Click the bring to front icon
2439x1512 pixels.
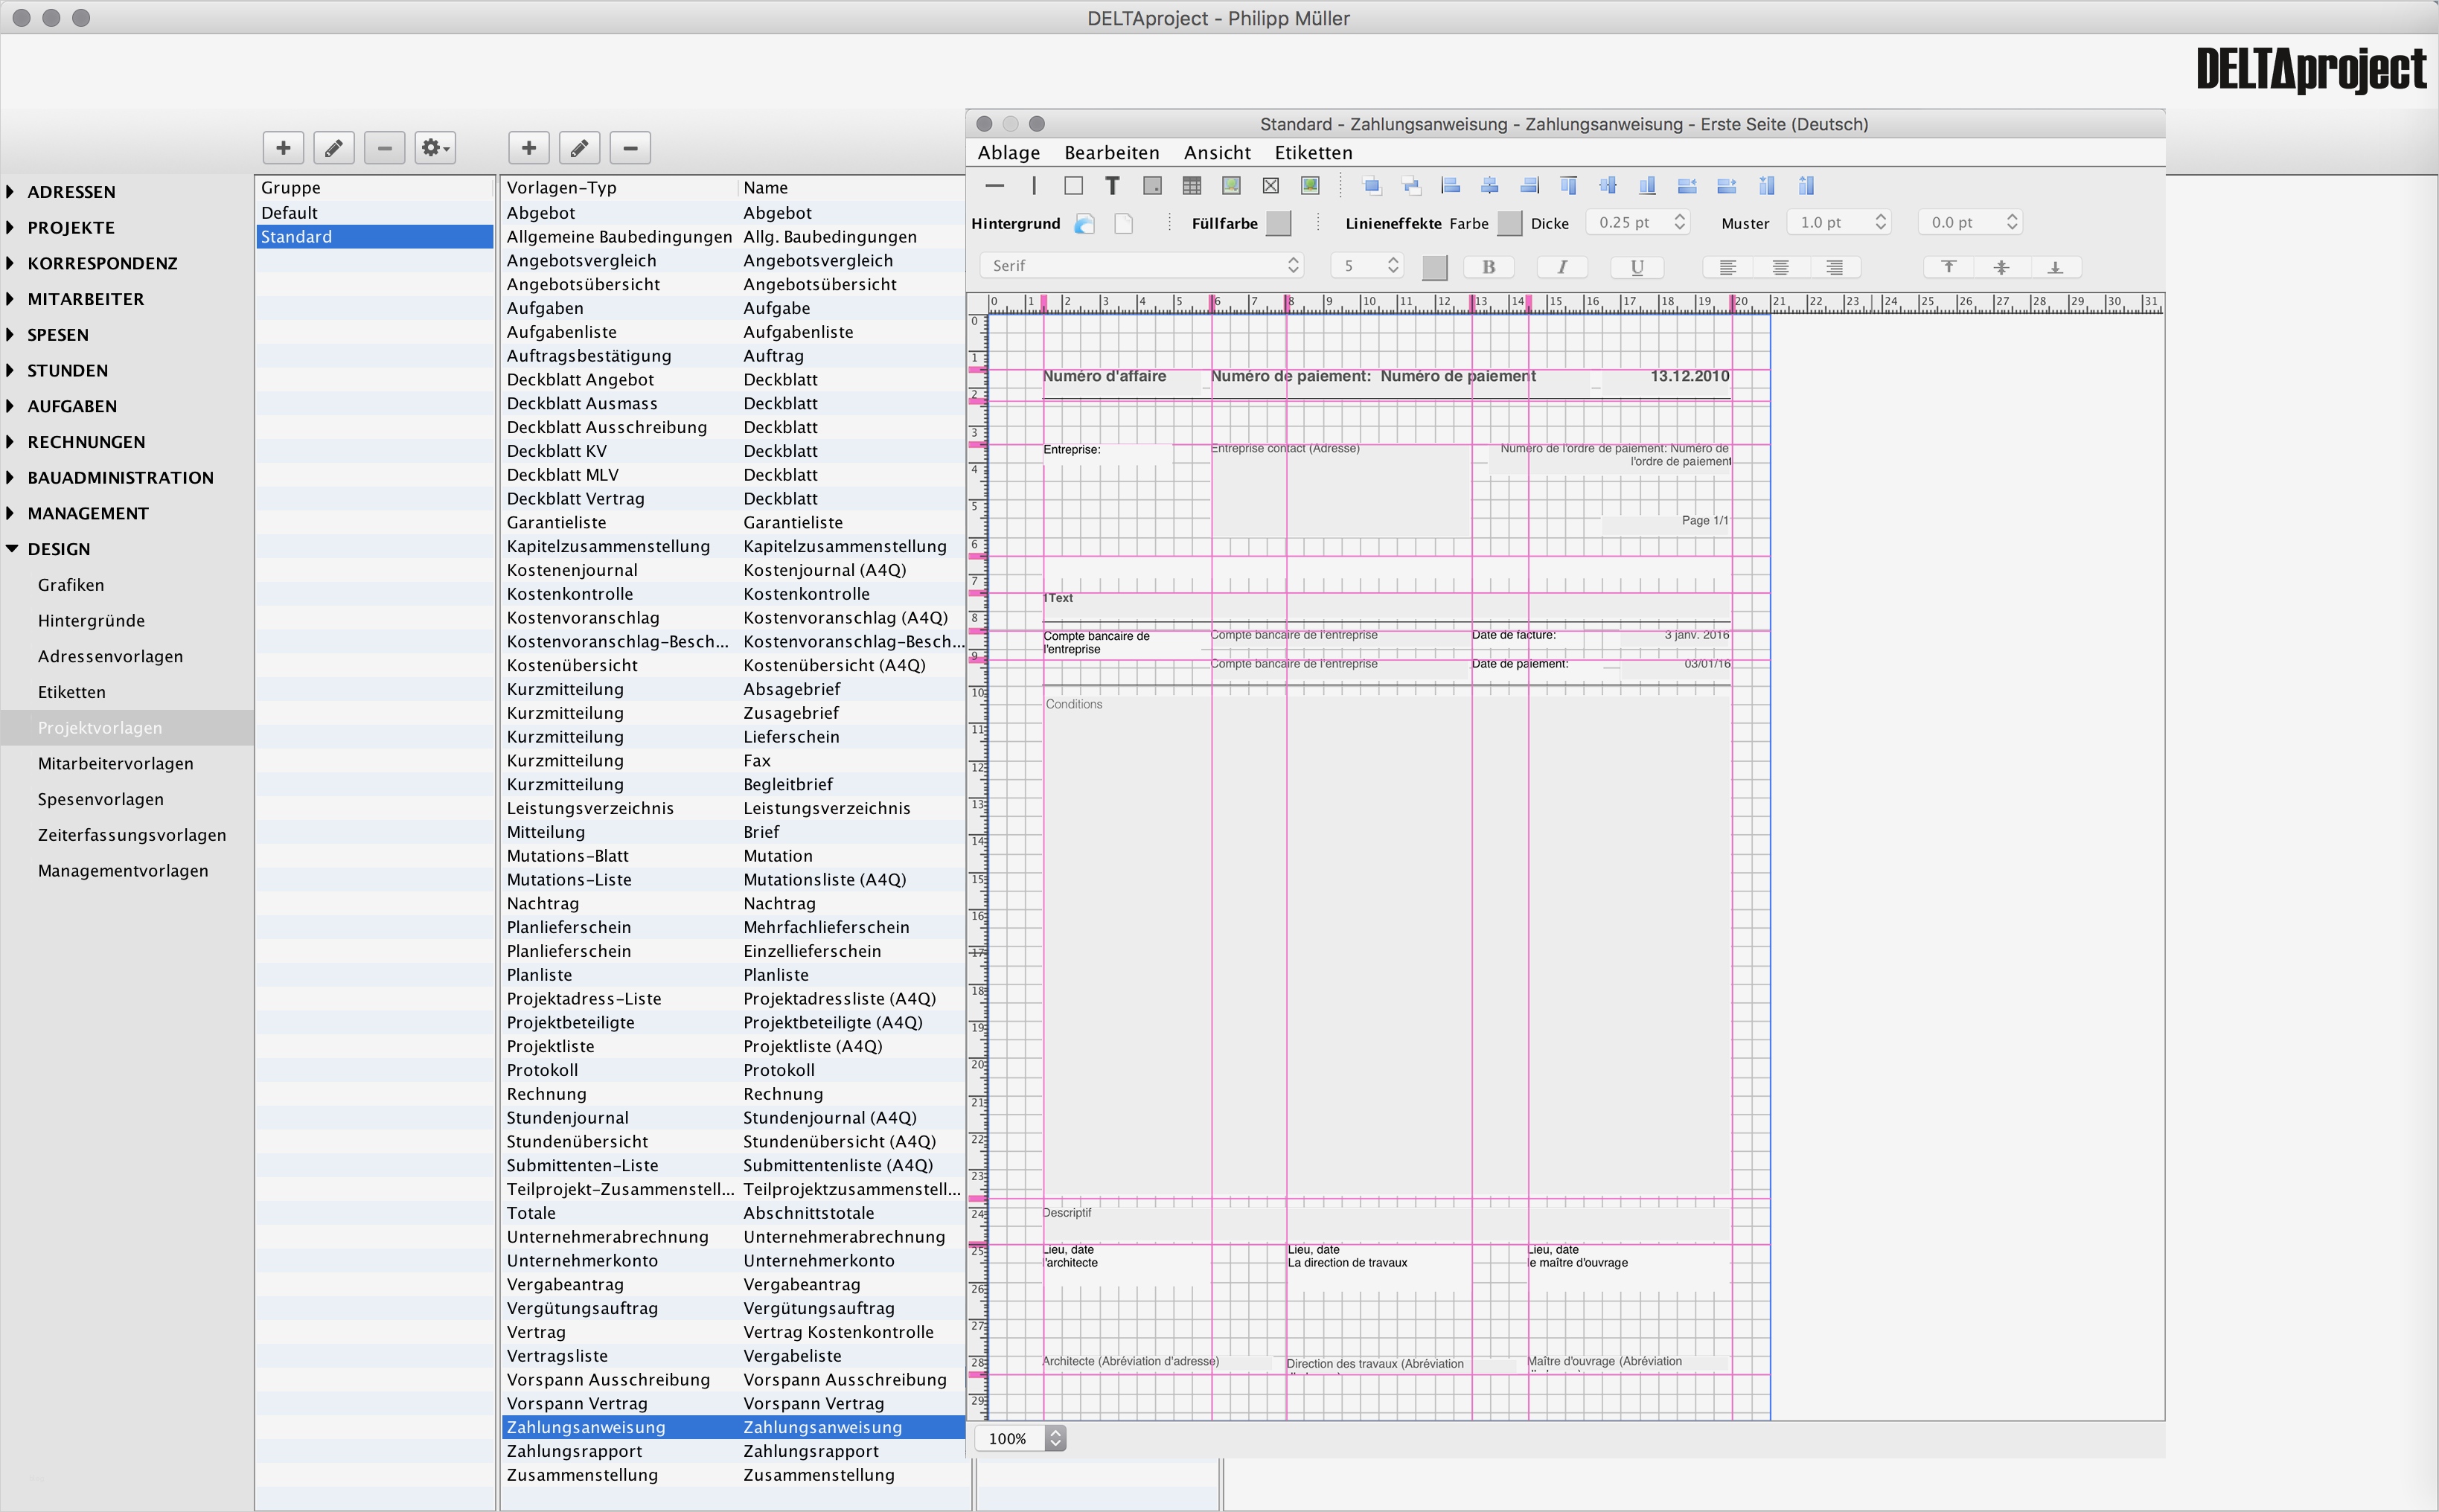[x=1372, y=185]
